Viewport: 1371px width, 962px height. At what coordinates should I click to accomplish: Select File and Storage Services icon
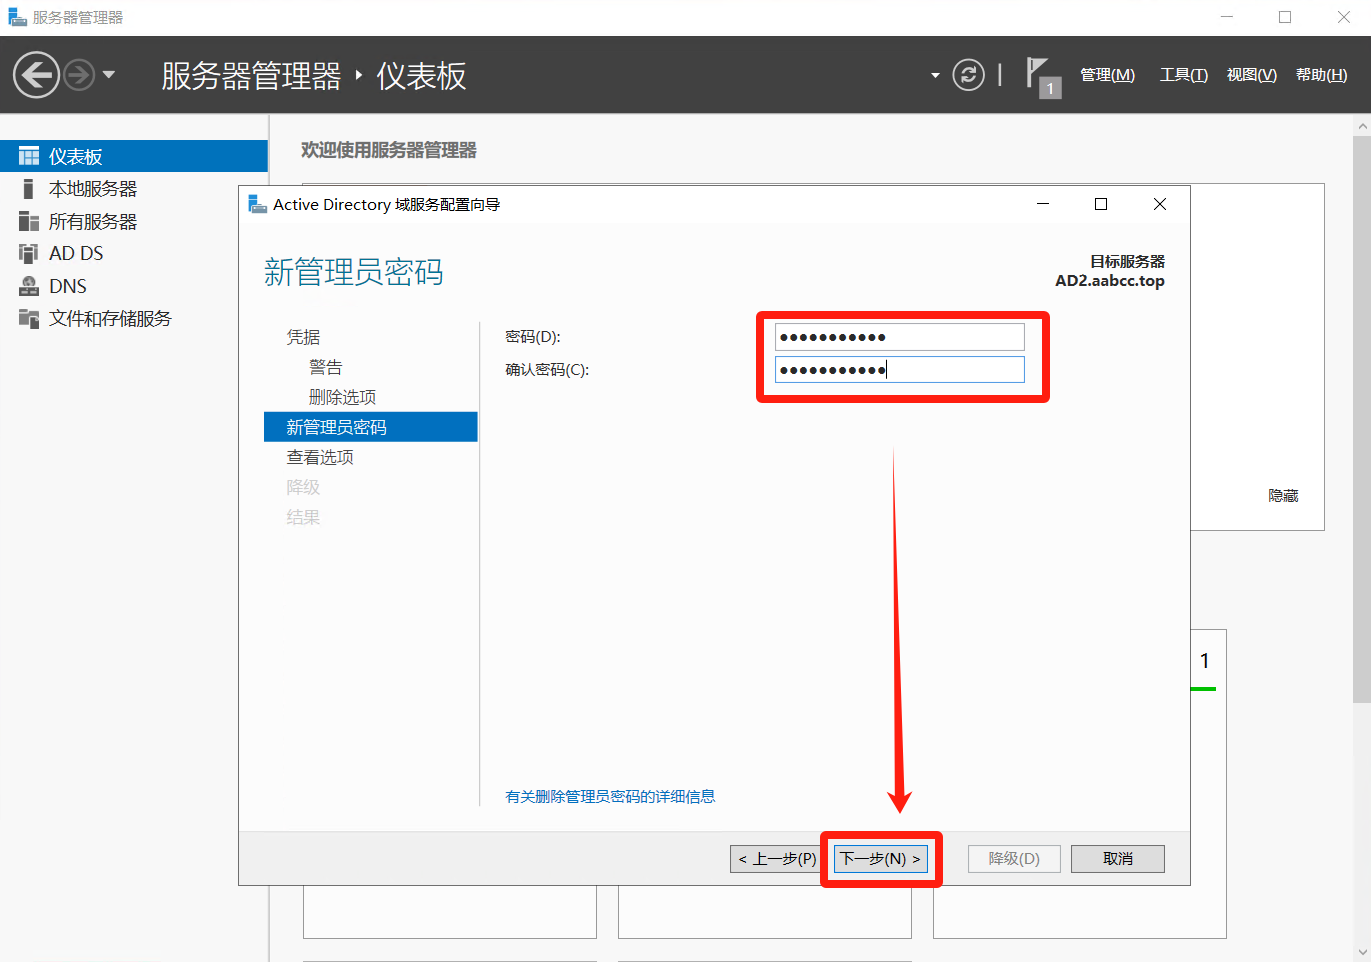click(x=29, y=318)
